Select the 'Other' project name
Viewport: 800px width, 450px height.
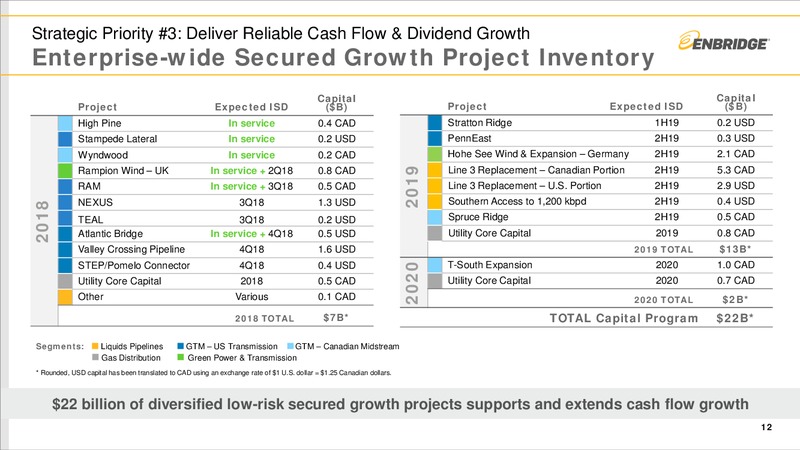click(90, 297)
